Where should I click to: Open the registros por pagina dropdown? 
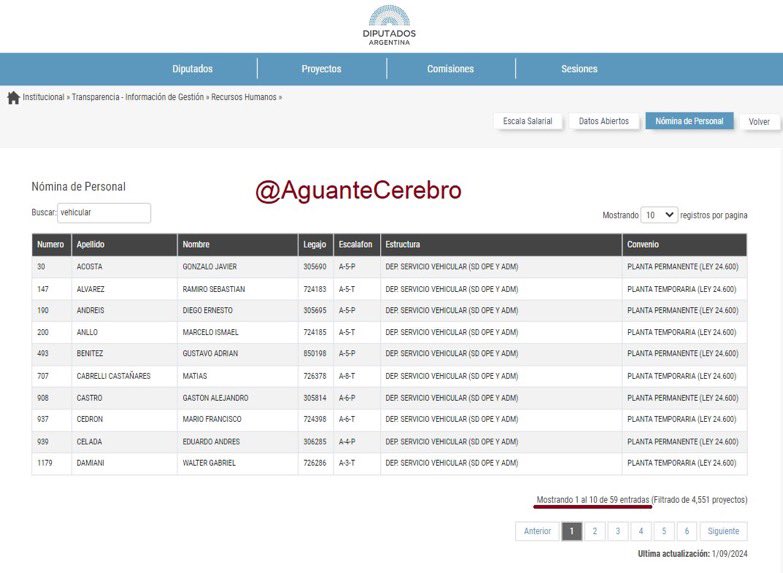coord(659,215)
